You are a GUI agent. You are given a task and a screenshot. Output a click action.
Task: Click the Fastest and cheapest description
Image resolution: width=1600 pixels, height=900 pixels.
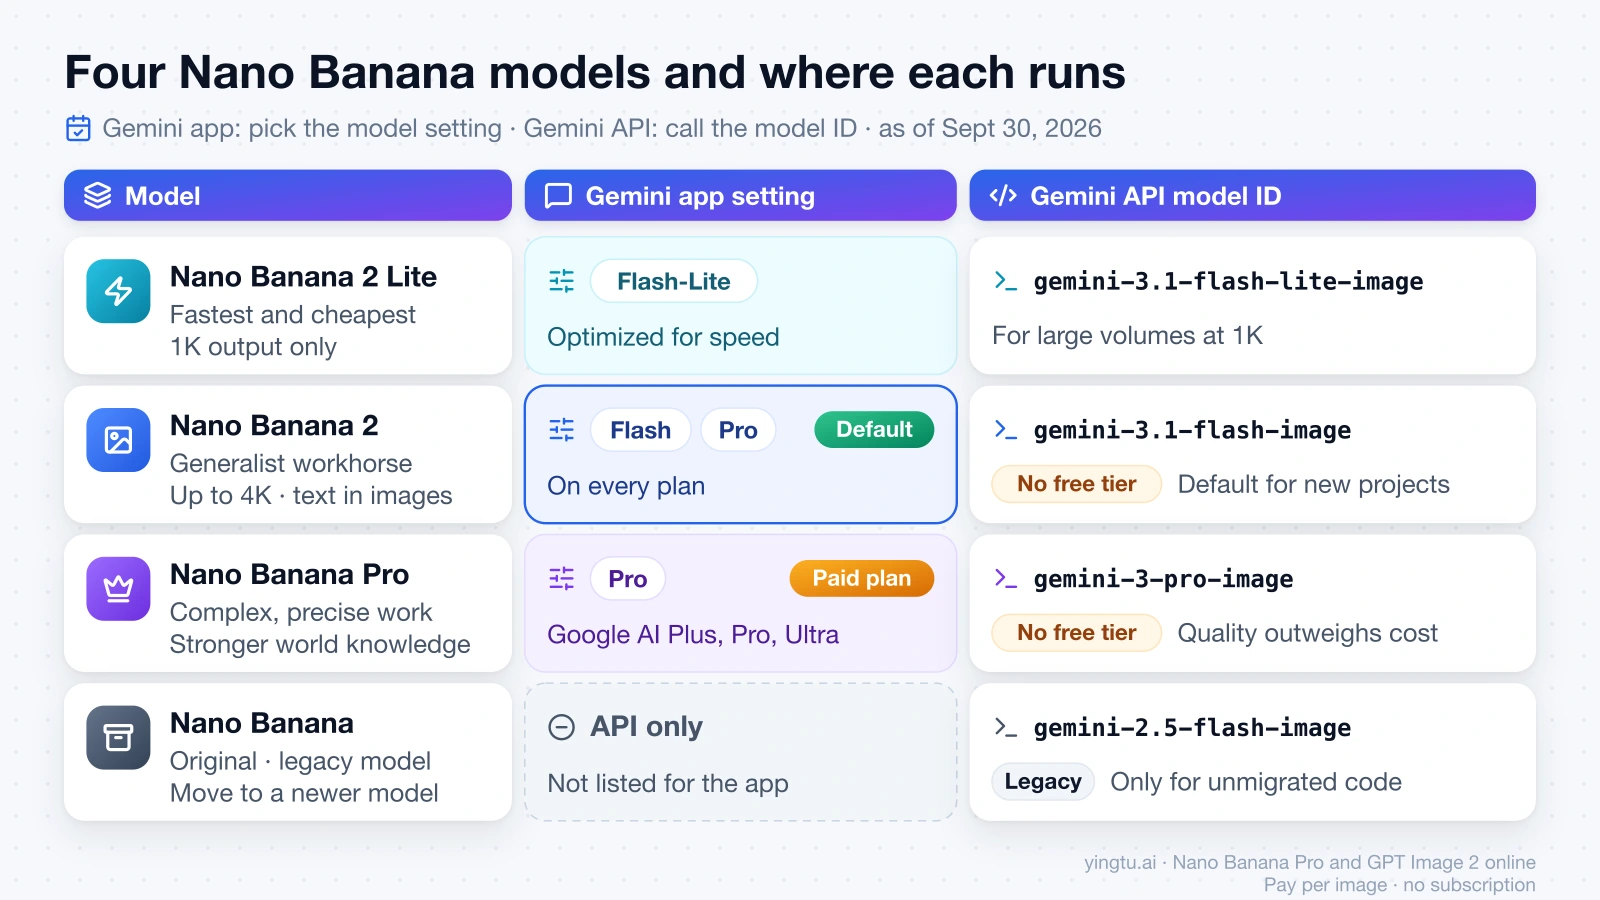pyautogui.click(x=292, y=315)
